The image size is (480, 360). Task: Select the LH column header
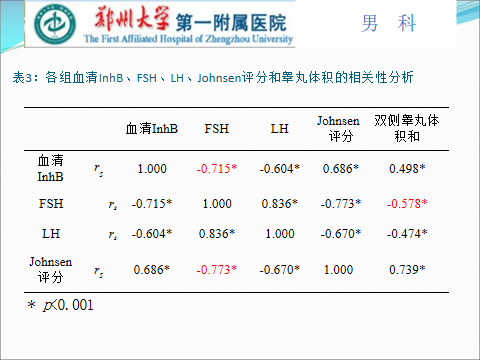point(279,129)
